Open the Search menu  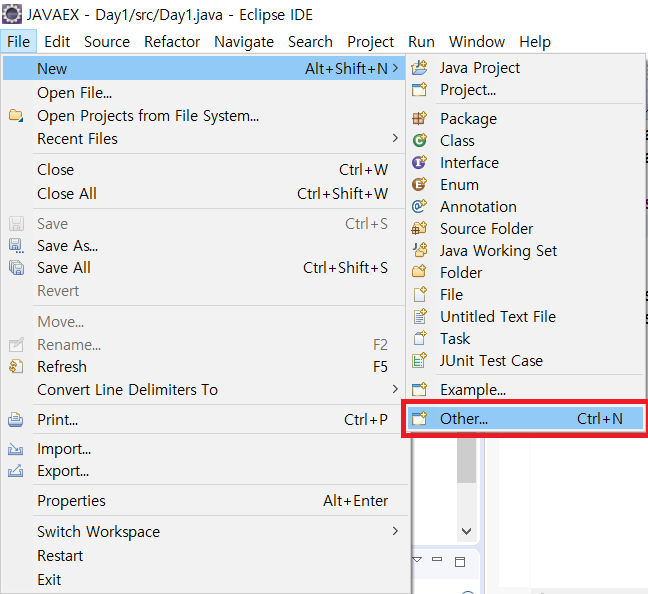pyautogui.click(x=310, y=41)
